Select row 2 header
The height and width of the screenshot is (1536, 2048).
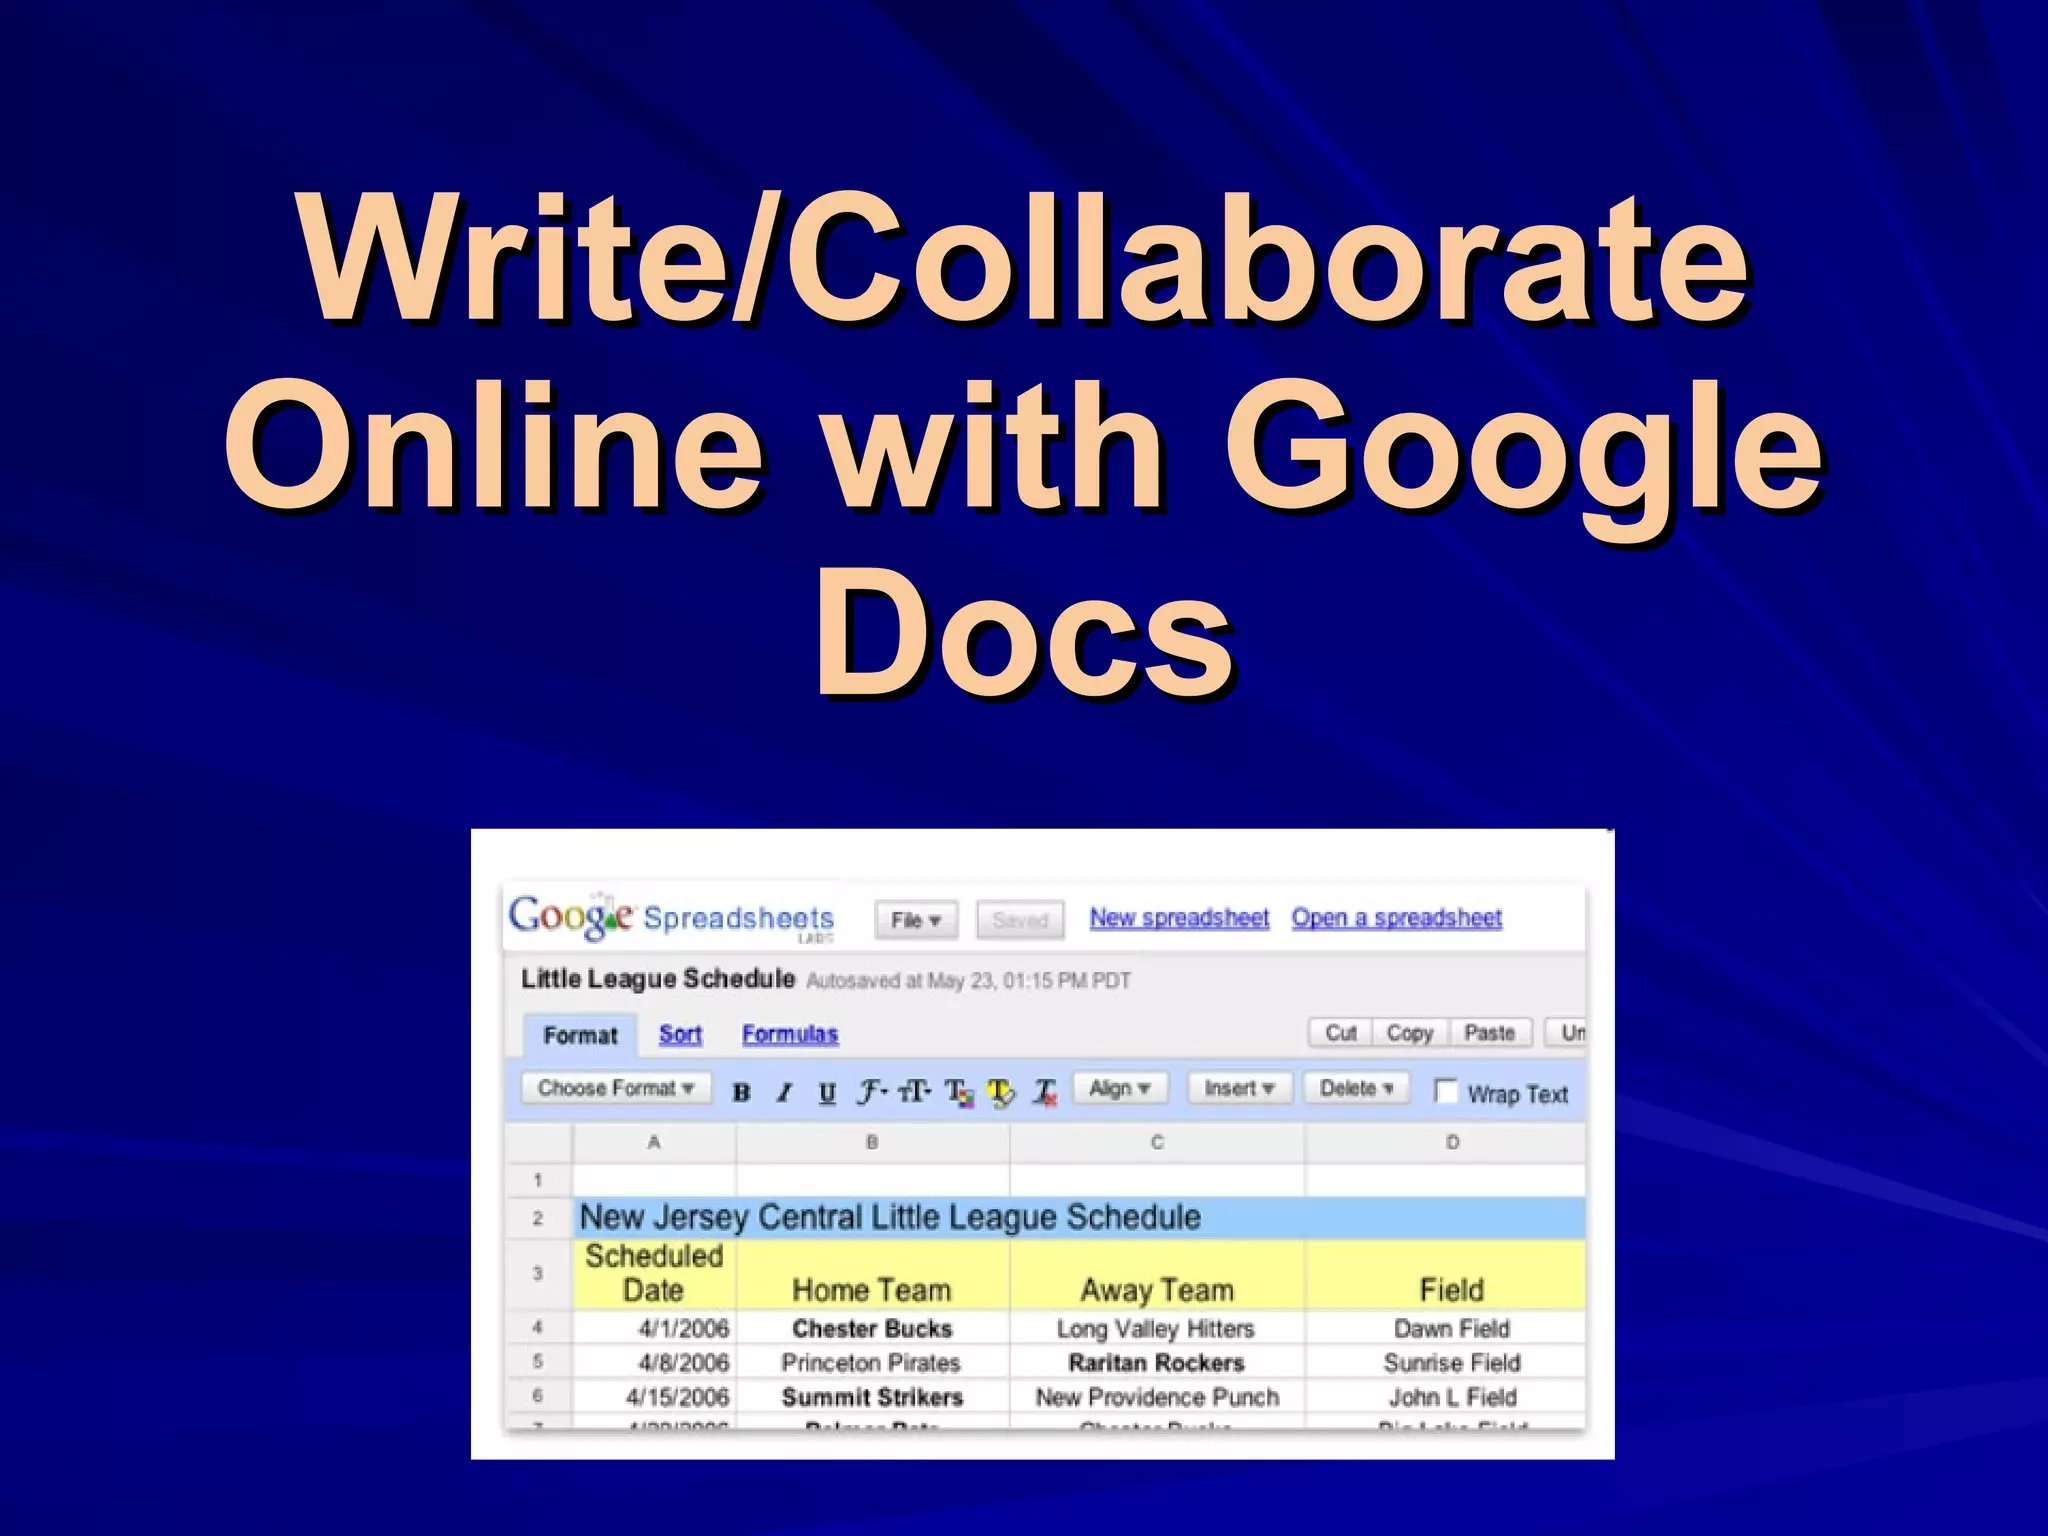(x=538, y=1218)
